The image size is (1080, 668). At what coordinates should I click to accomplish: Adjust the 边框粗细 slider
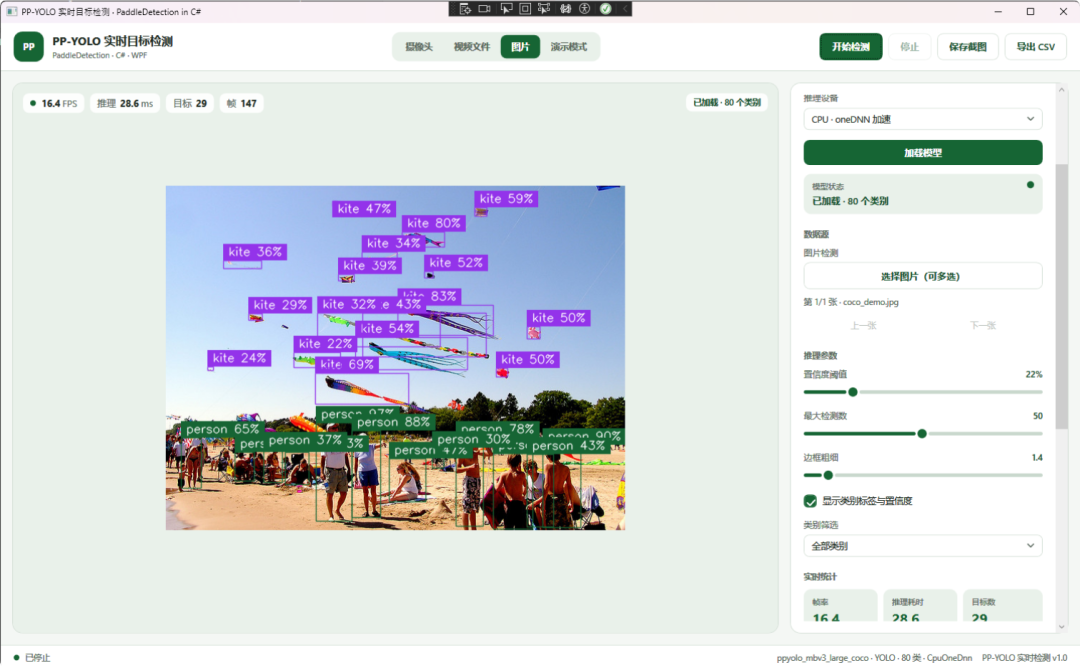click(x=923, y=475)
